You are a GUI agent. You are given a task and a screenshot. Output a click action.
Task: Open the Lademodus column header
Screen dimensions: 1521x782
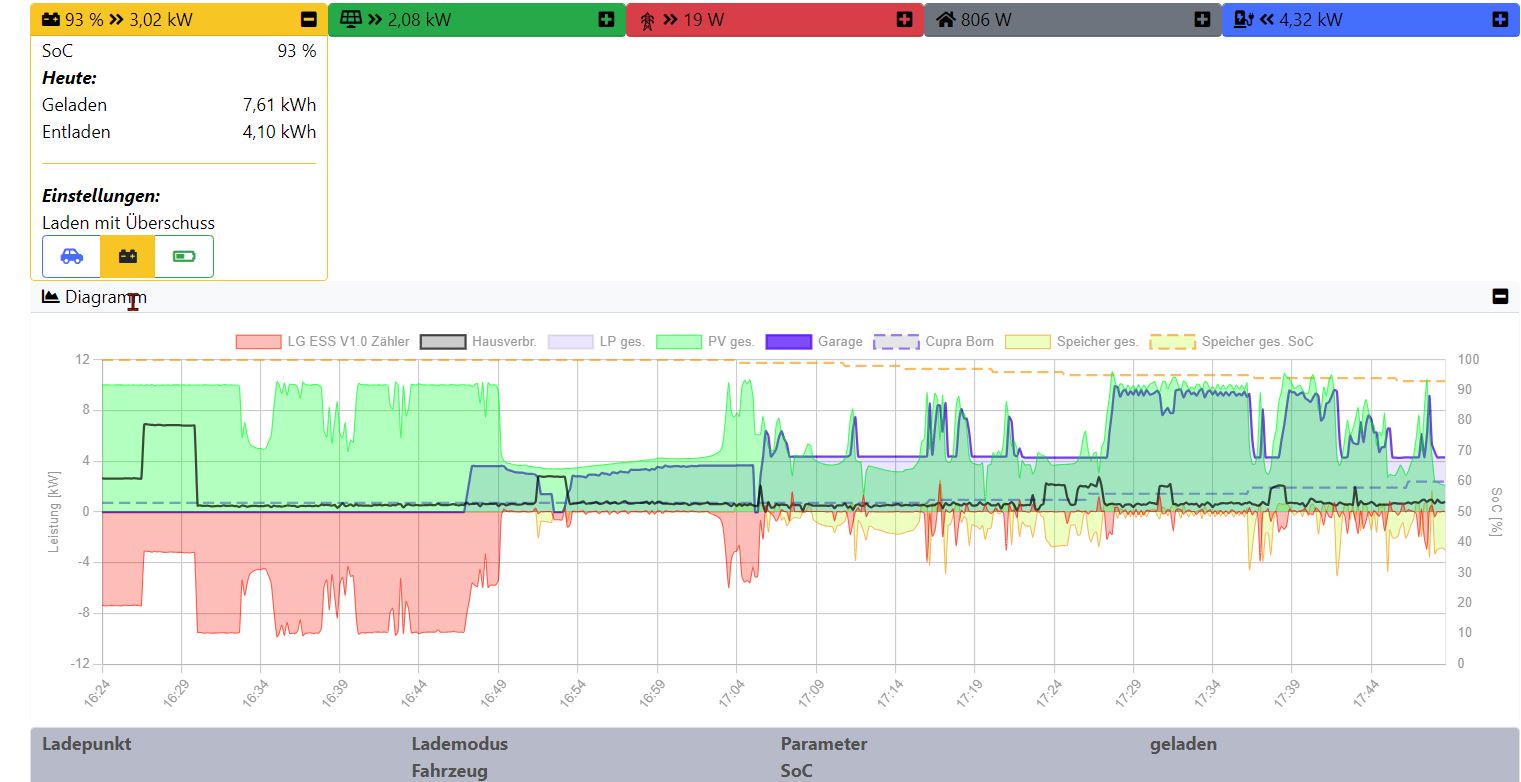coord(460,743)
